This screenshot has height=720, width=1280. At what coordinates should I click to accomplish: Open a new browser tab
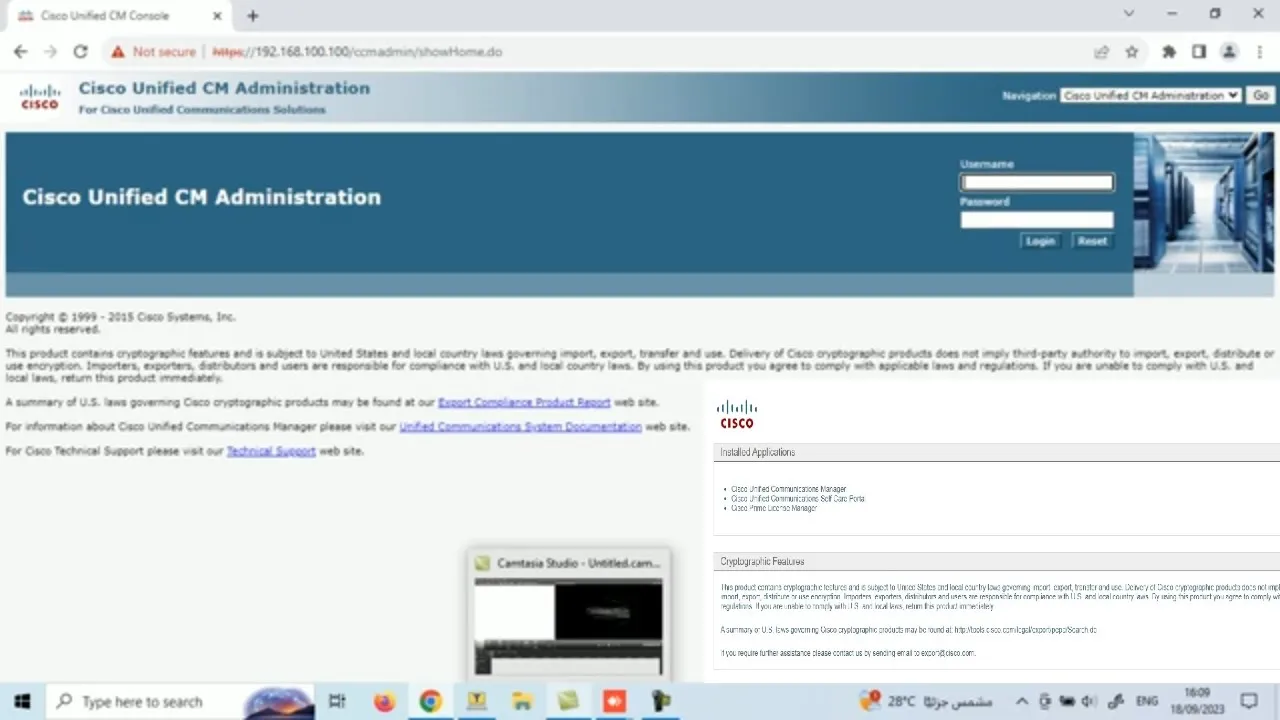point(253,15)
